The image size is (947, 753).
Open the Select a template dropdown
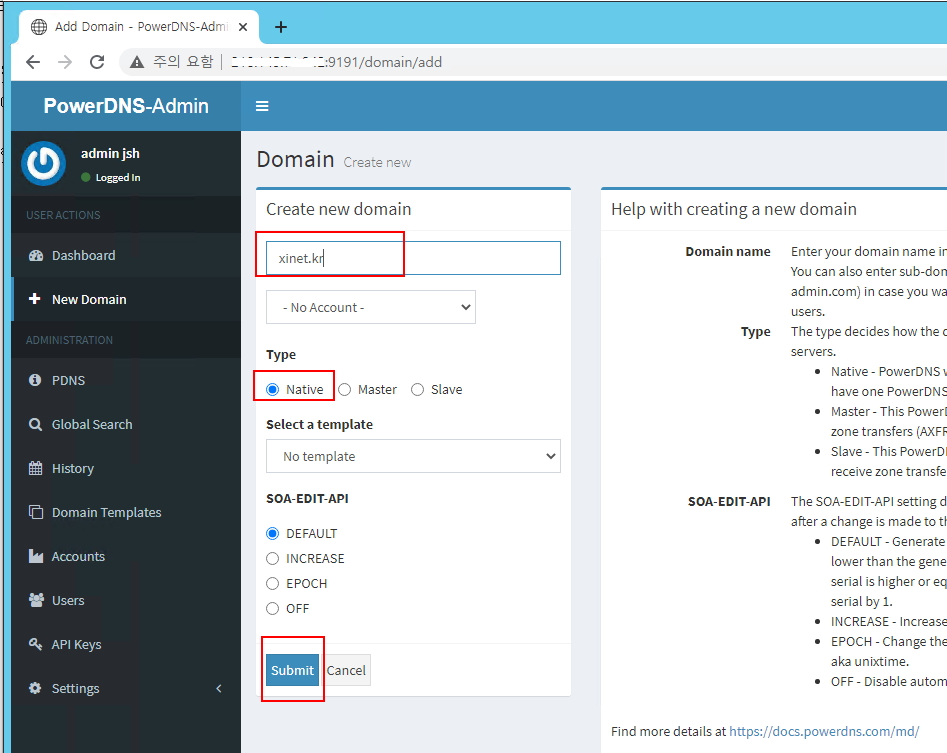(x=413, y=457)
